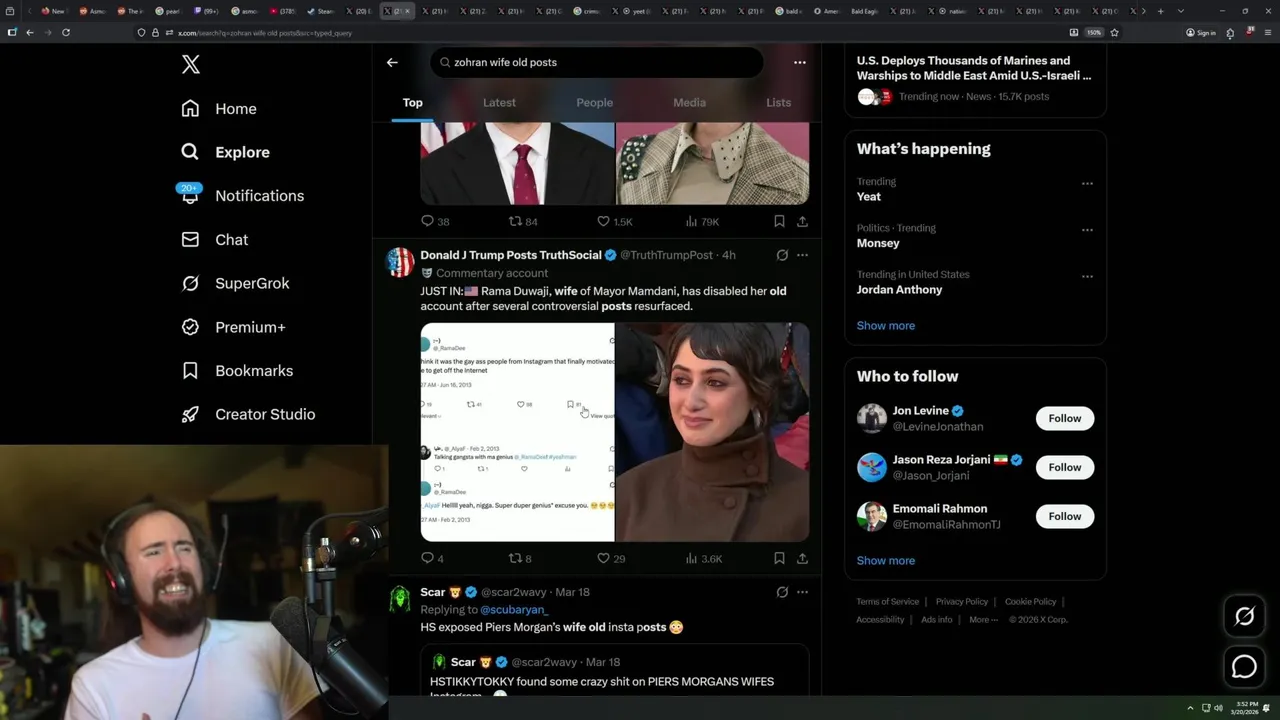The height and width of the screenshot is (720, 1280).
Task: Open more options on Scar post
Action: (x=802, y=592)
